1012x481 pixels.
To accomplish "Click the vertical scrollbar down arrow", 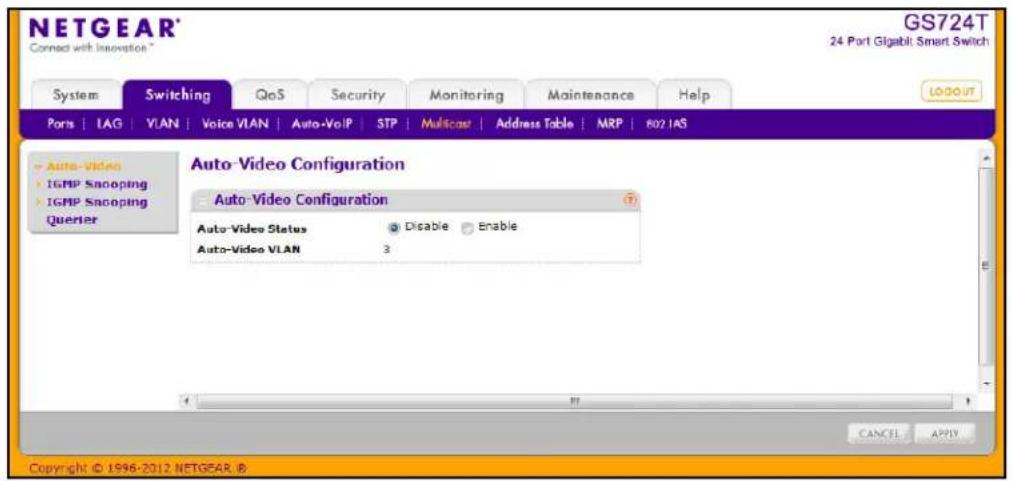I will click(x=984, y=384).
